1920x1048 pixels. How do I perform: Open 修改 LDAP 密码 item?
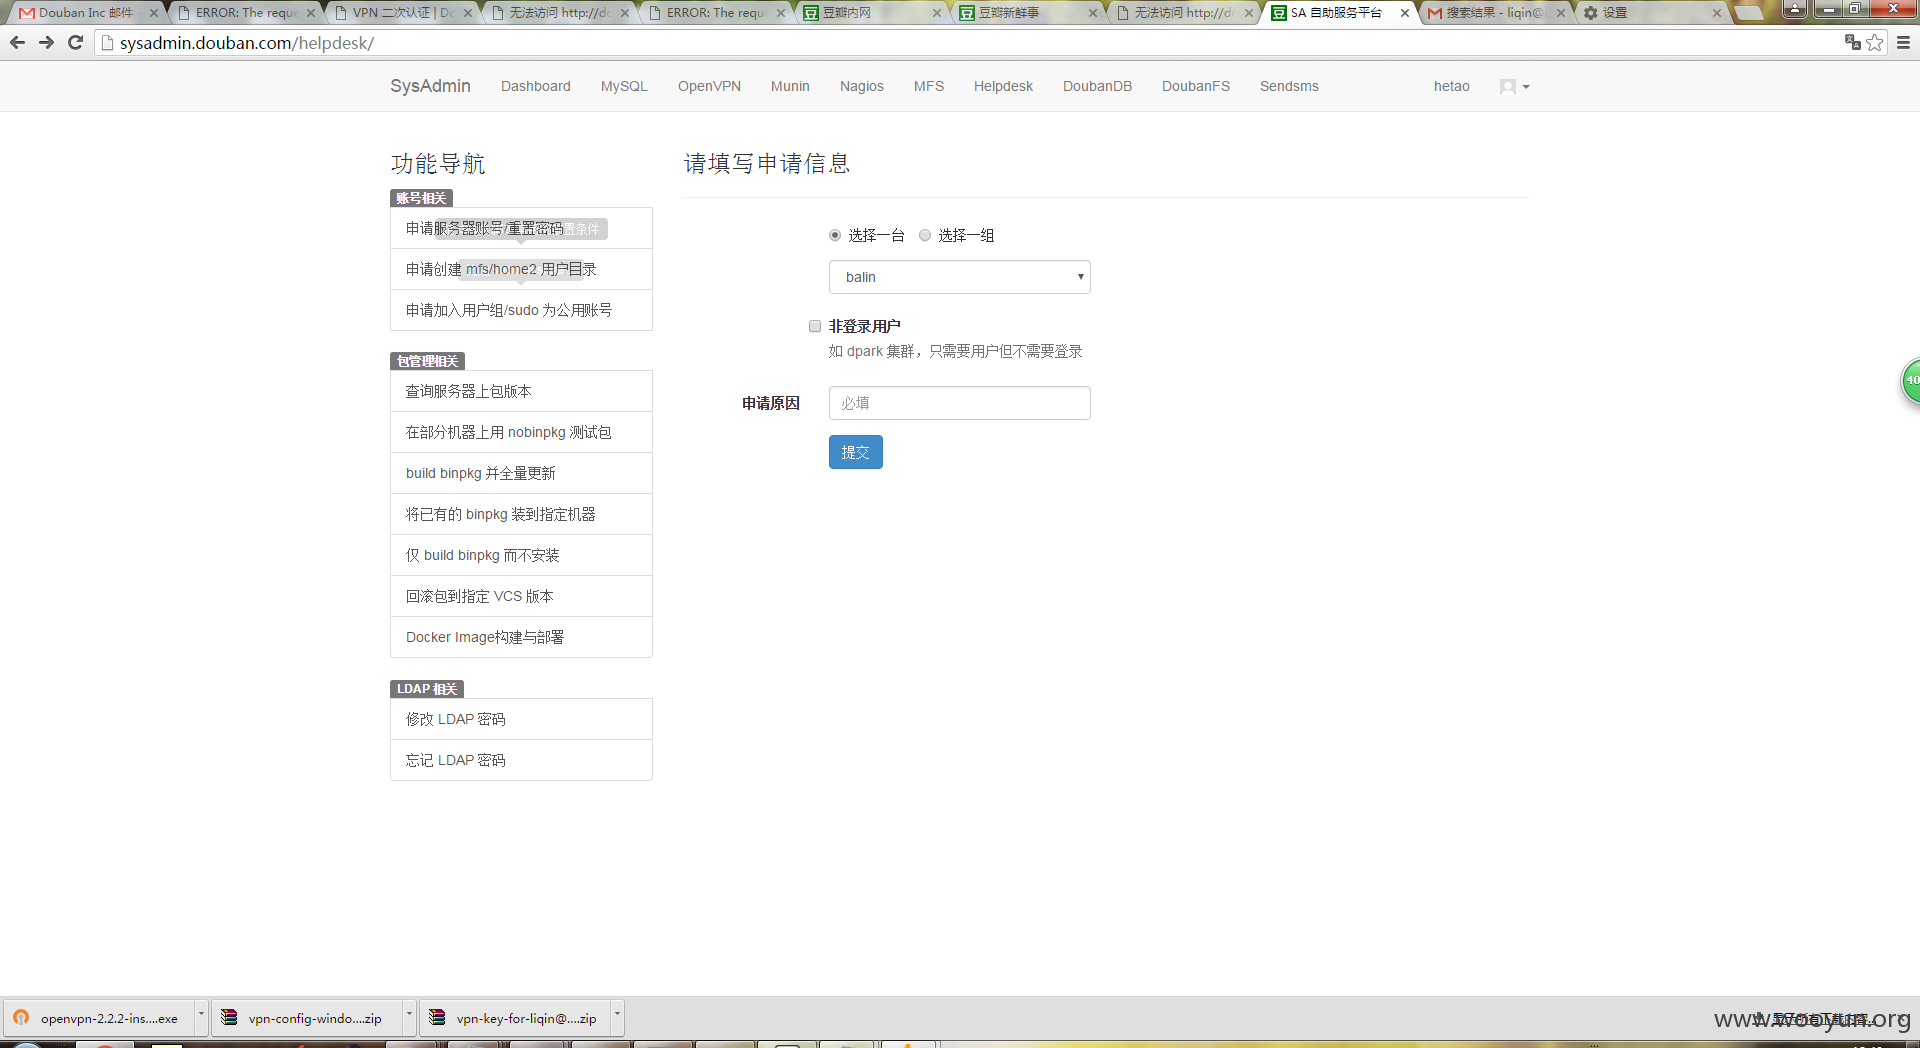click(521, 719)
